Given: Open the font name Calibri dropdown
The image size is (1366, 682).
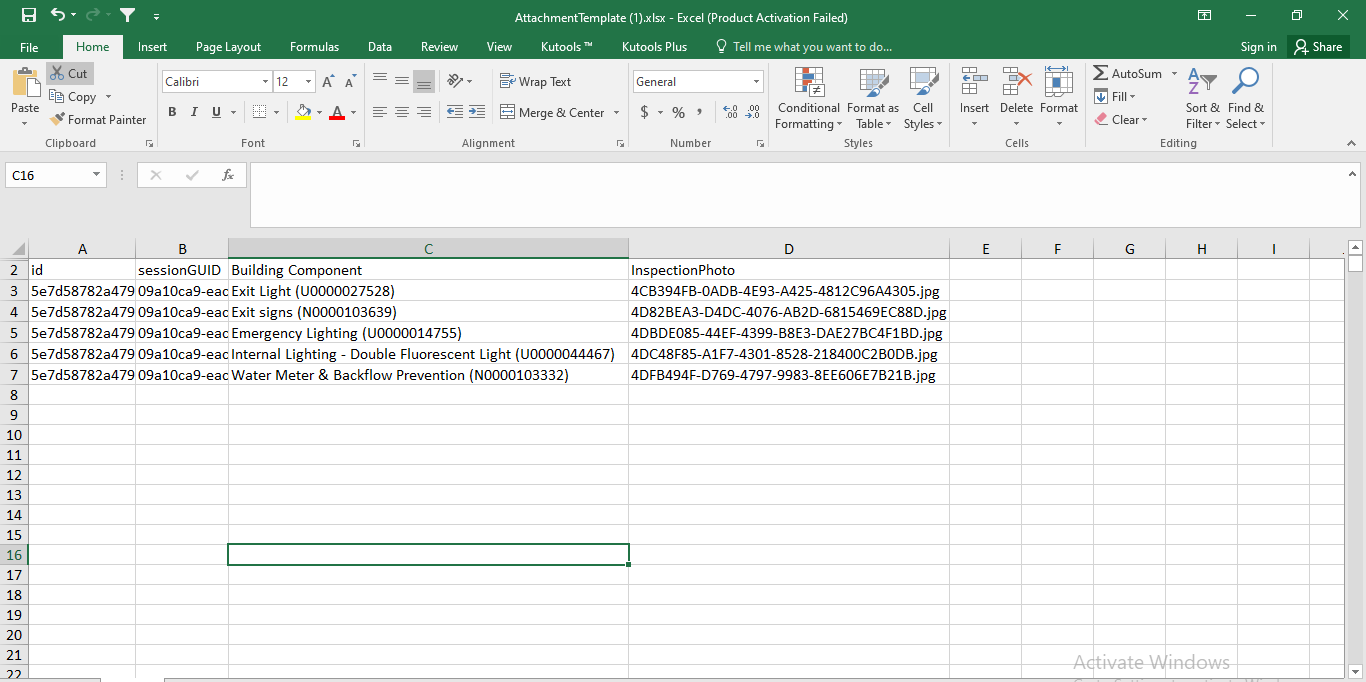Looking at the screenshot, I should (265, 82).
